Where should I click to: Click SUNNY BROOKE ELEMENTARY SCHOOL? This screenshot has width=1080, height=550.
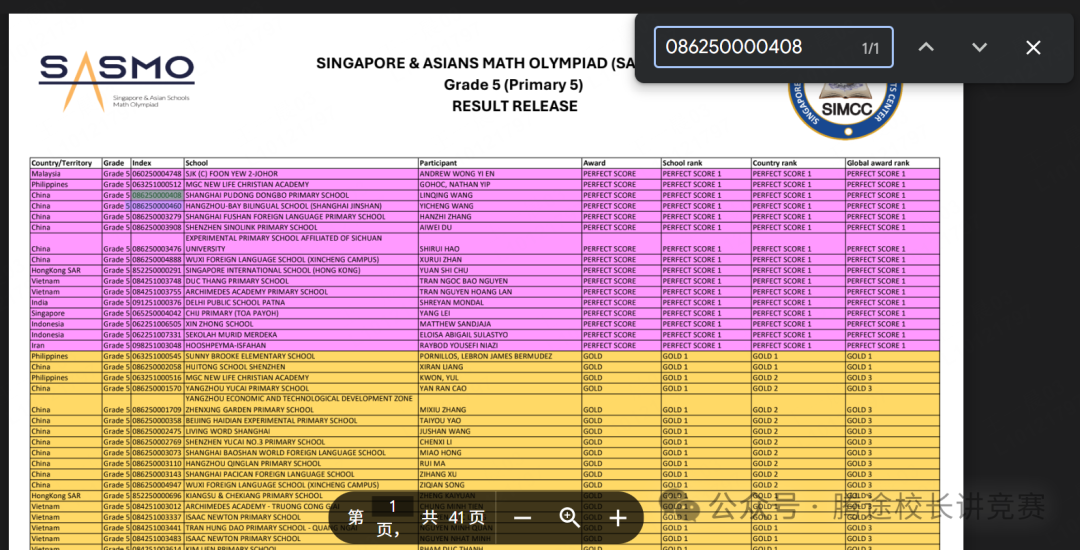tap(250, 356)
